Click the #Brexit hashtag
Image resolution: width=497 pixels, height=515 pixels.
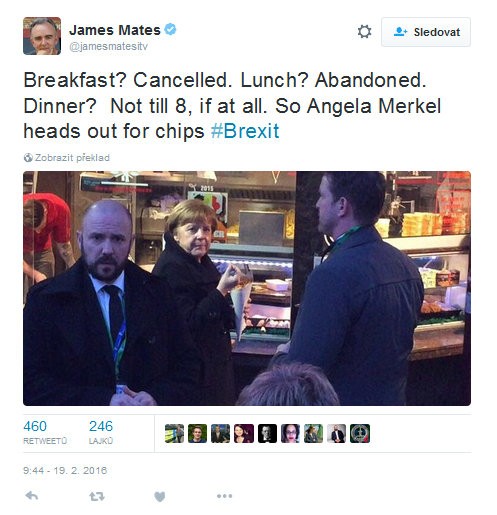coord(245,131)
